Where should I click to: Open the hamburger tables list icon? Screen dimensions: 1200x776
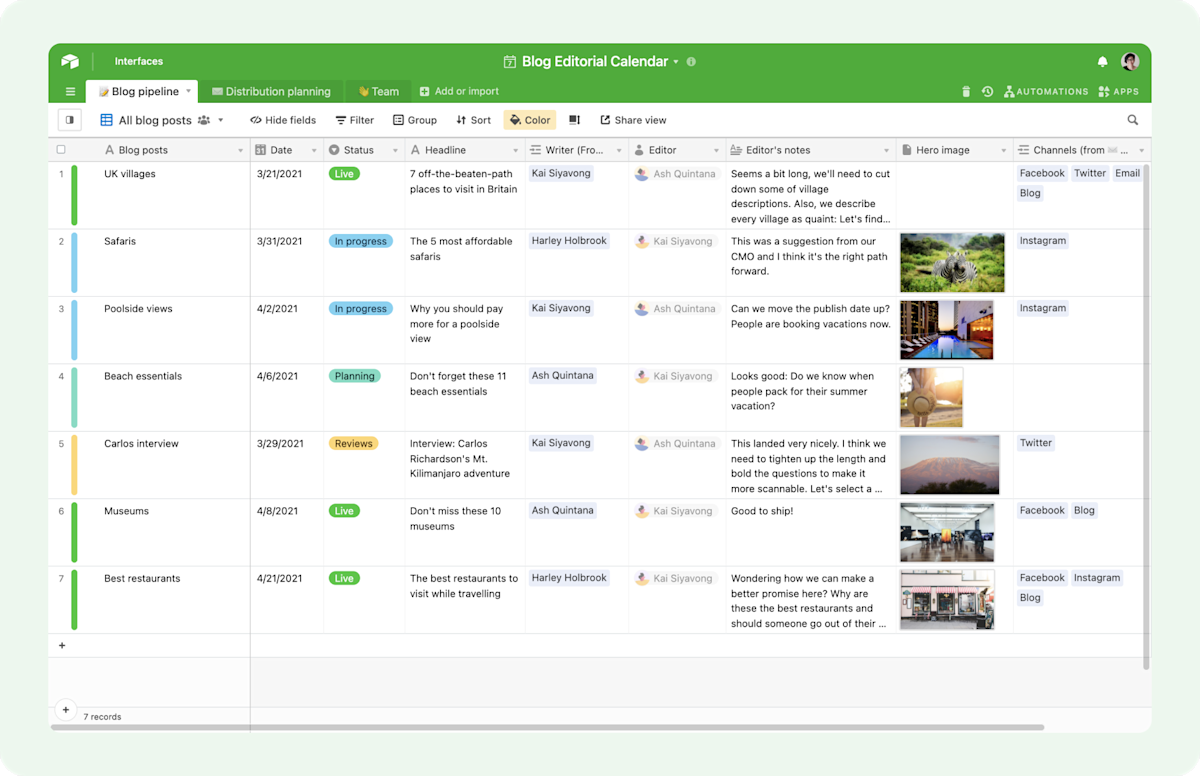(x=70, y=91)
